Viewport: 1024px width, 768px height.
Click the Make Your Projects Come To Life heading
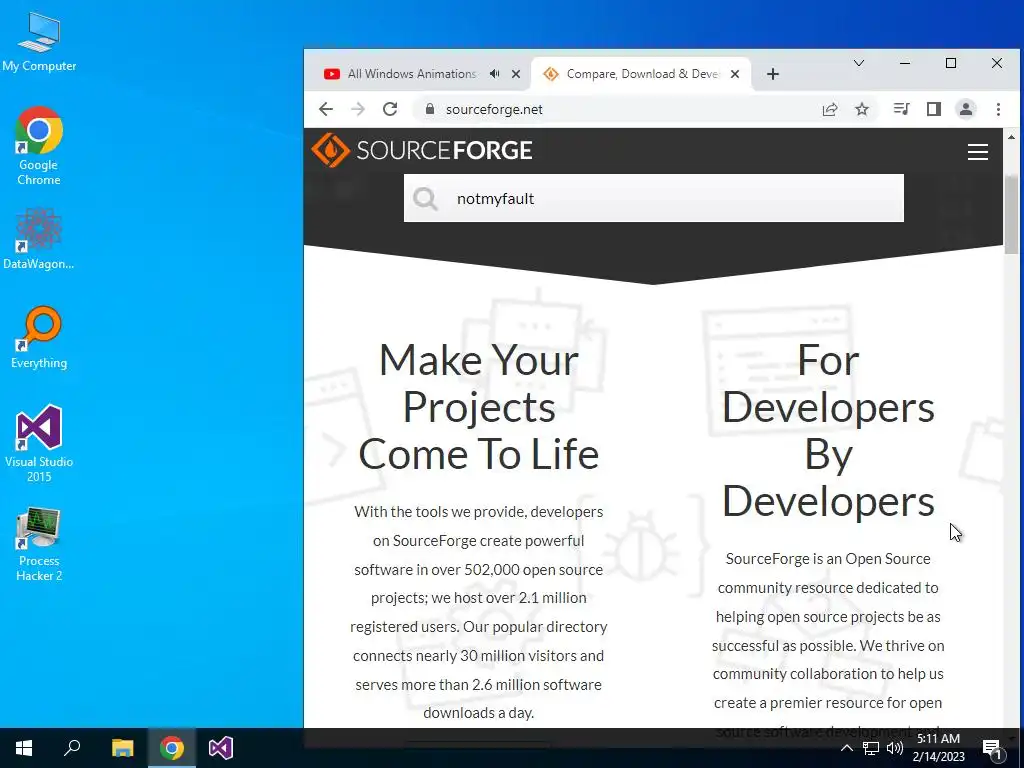tap(479, 407)
